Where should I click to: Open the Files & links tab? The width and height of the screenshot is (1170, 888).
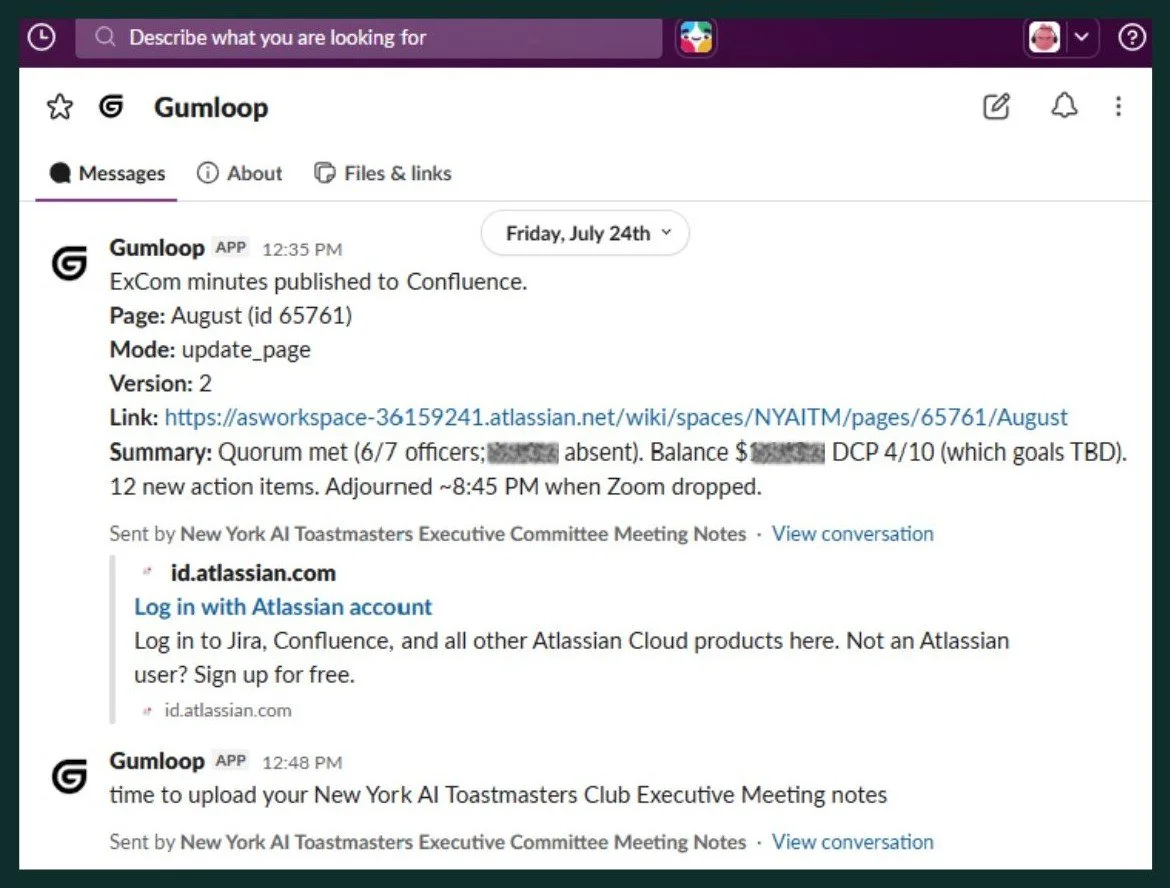pyautogui.click(x=383, y=173)
